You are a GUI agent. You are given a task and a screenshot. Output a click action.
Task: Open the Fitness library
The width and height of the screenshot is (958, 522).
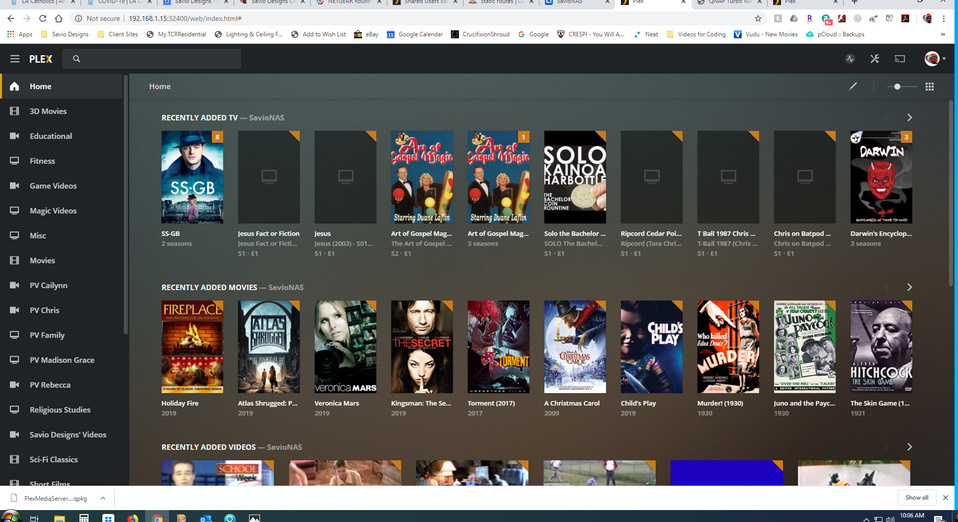[x=61, y=161]
